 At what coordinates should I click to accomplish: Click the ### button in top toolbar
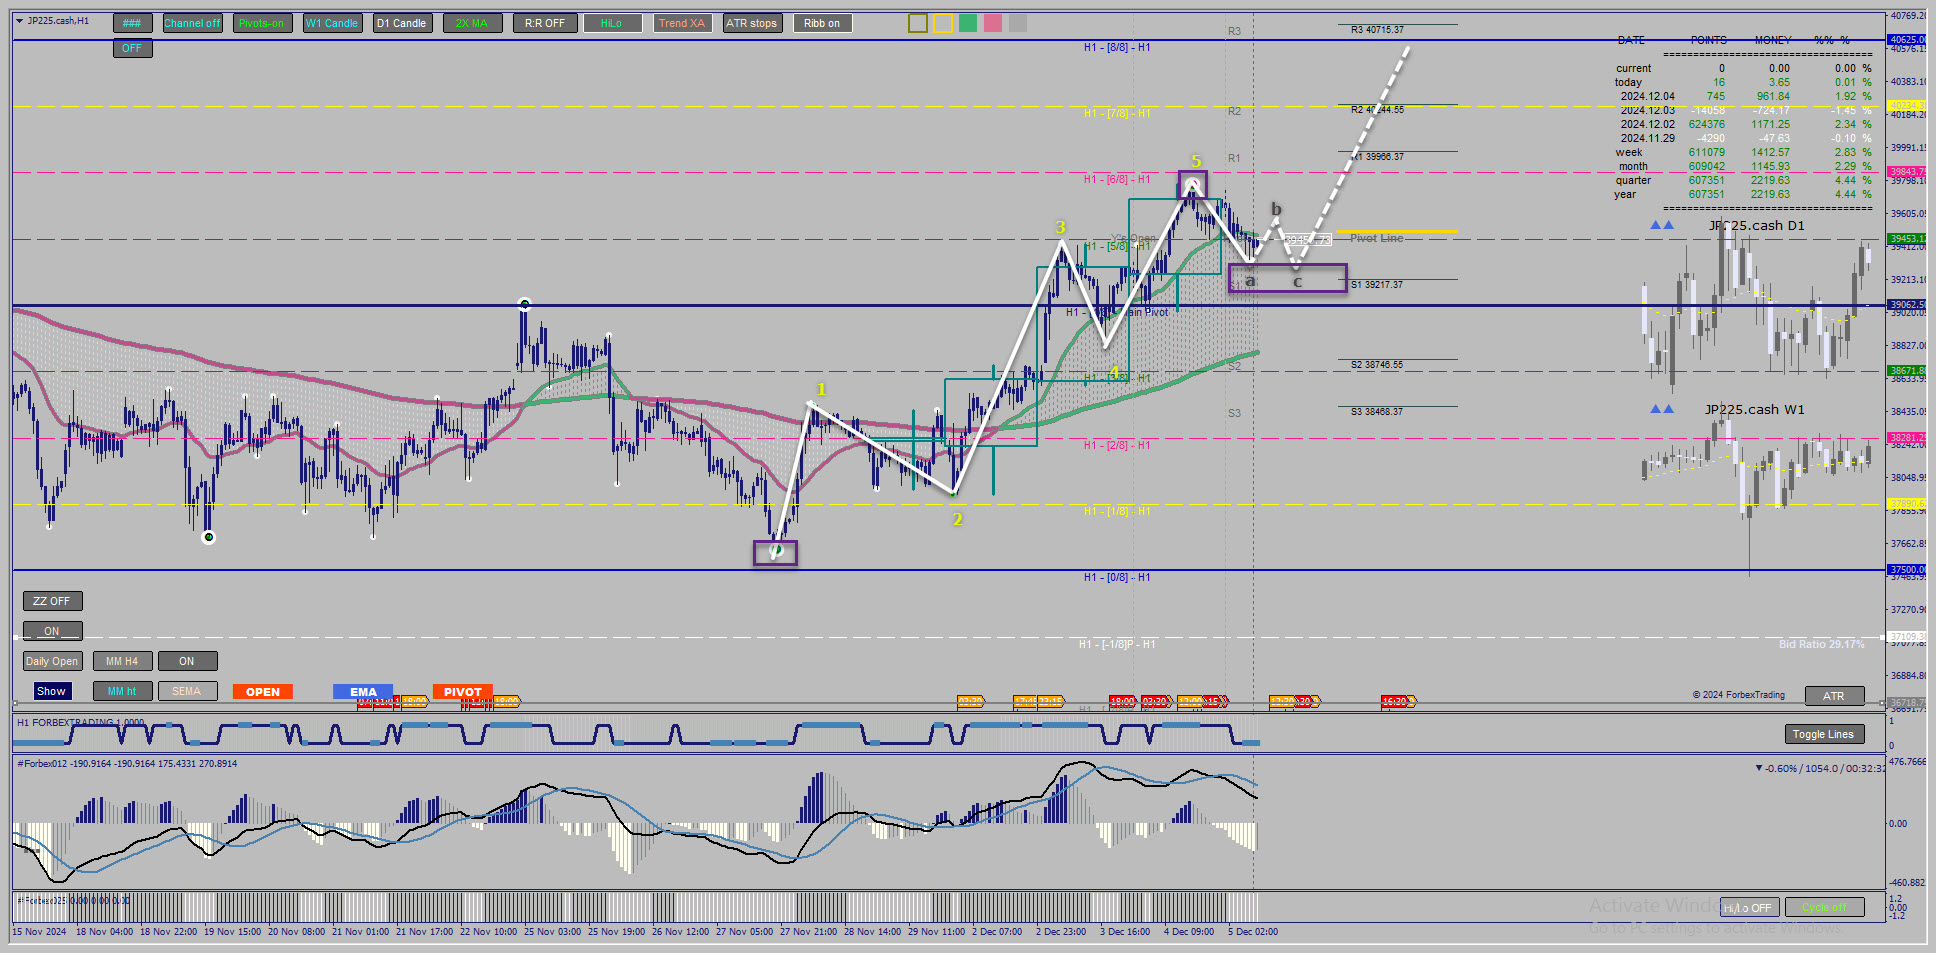132,23
